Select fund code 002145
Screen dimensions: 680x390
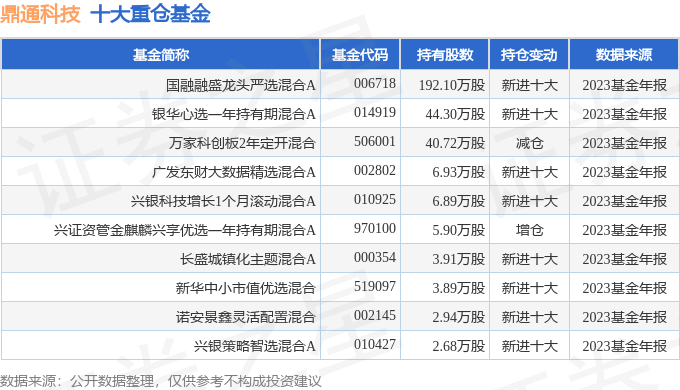(375, 316)
